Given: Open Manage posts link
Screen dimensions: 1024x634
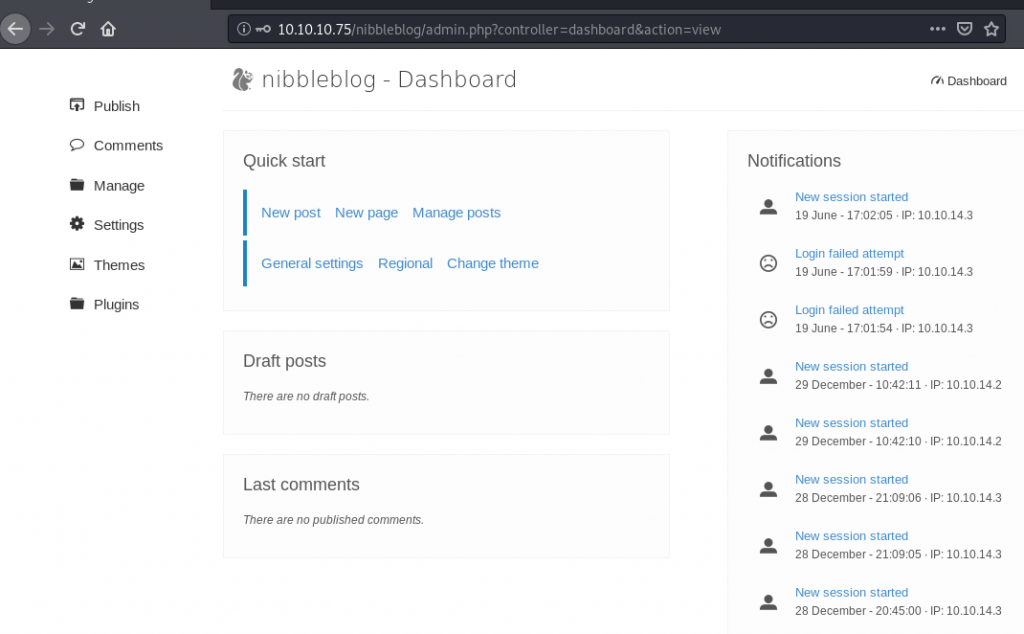Looking at the screenshot, I should (x=456, y=213).
